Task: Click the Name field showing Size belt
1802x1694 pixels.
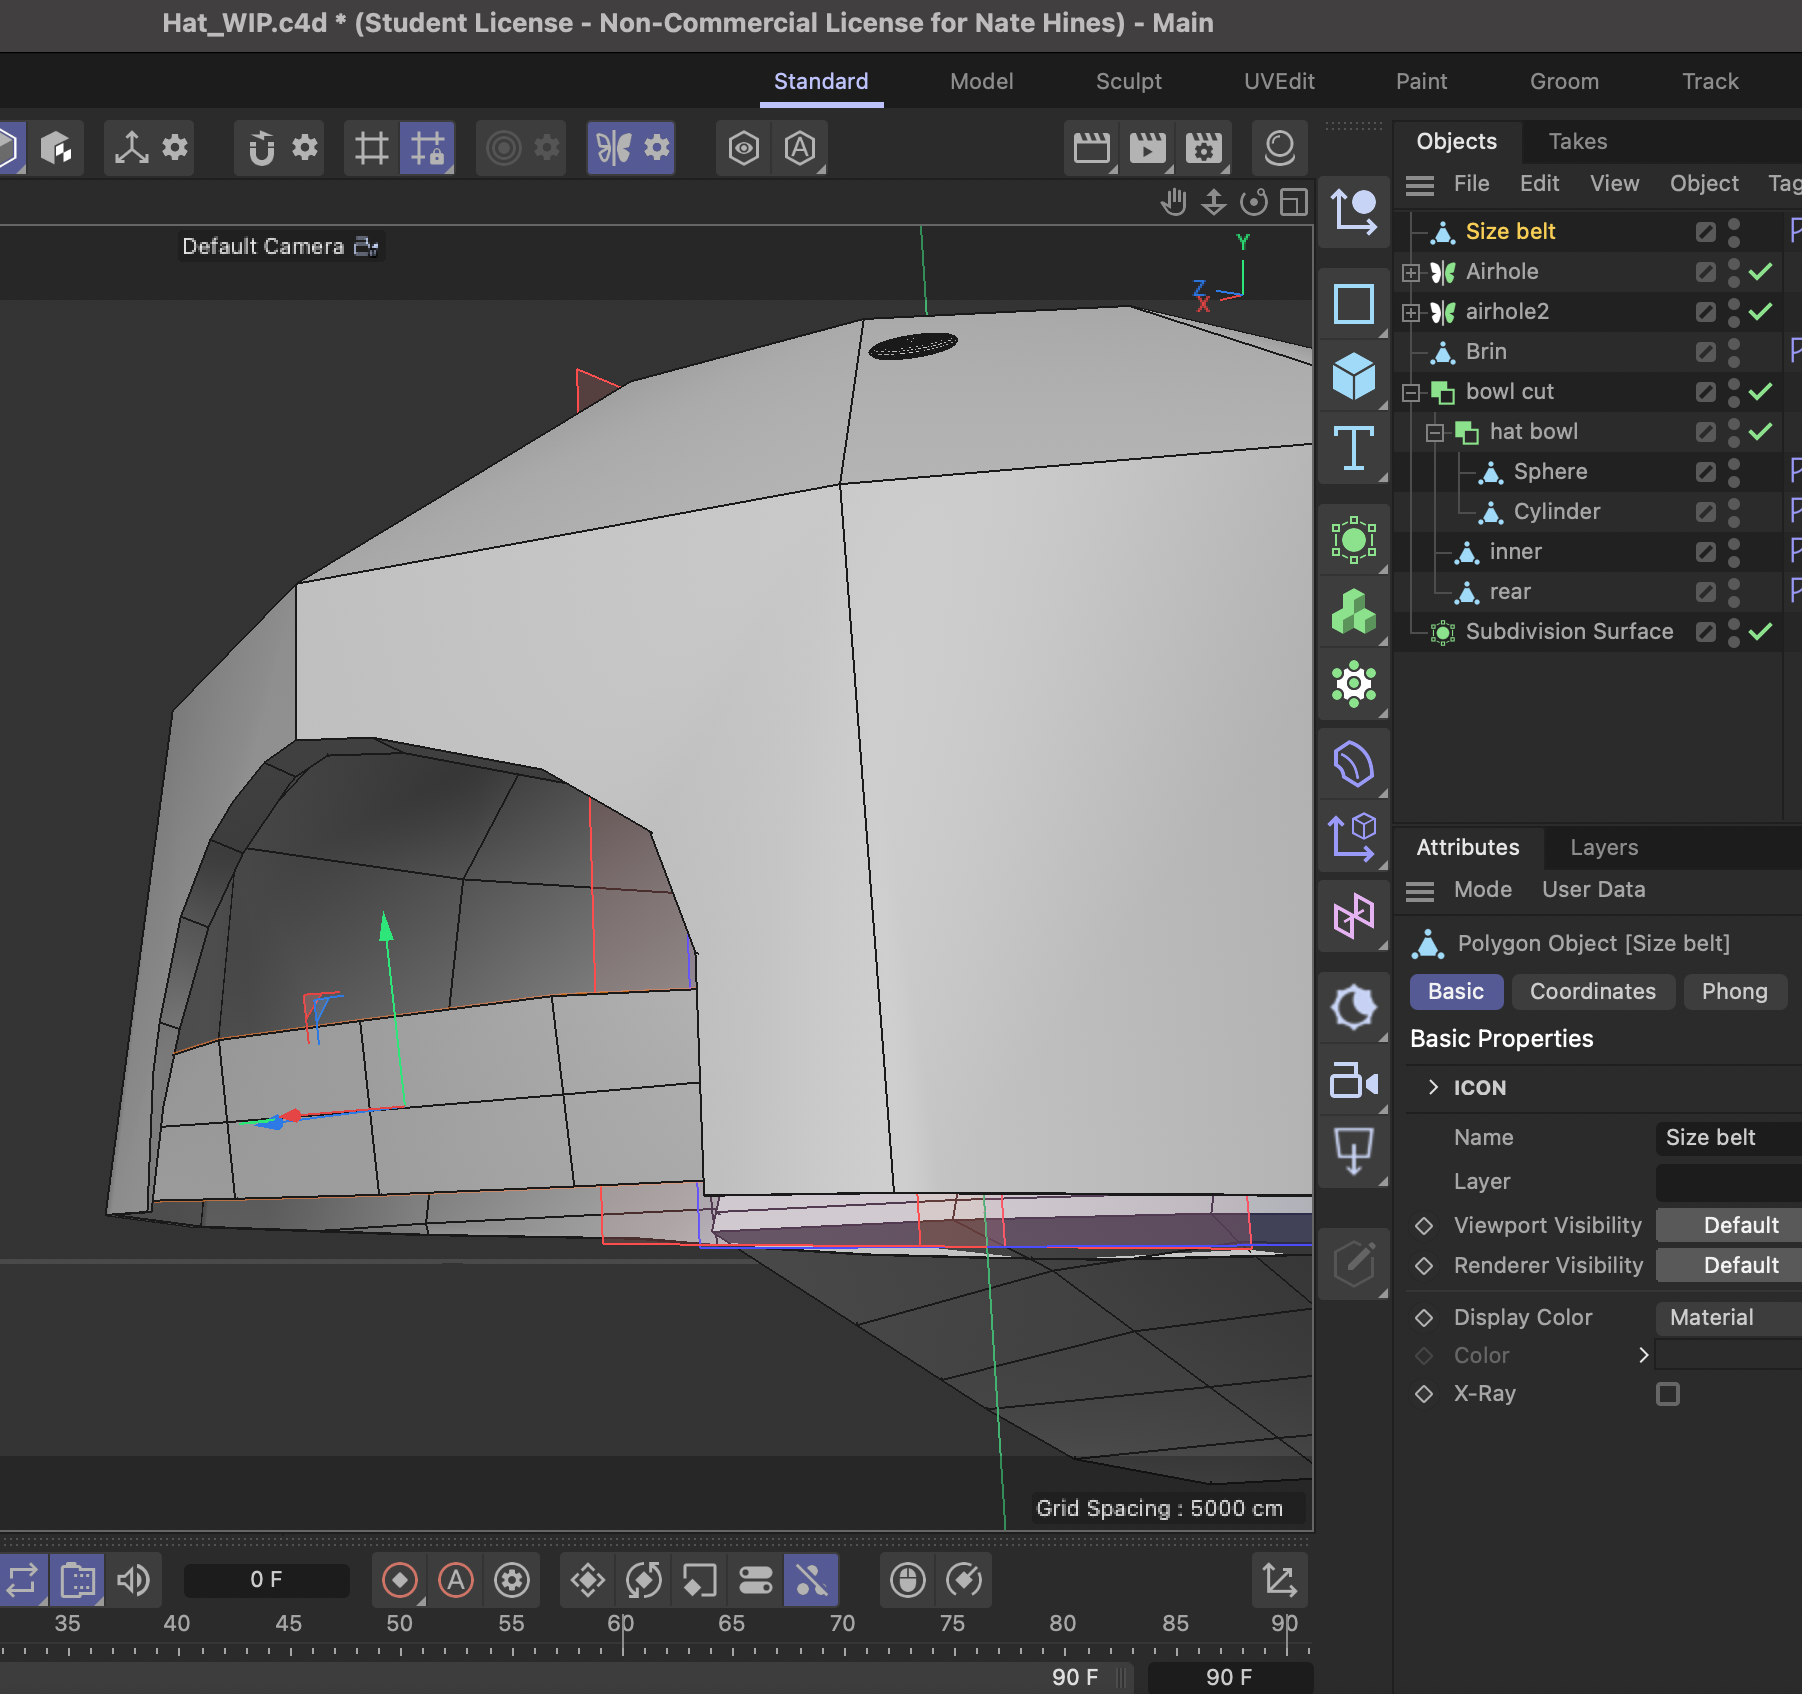Action: coord(1725,1137)
